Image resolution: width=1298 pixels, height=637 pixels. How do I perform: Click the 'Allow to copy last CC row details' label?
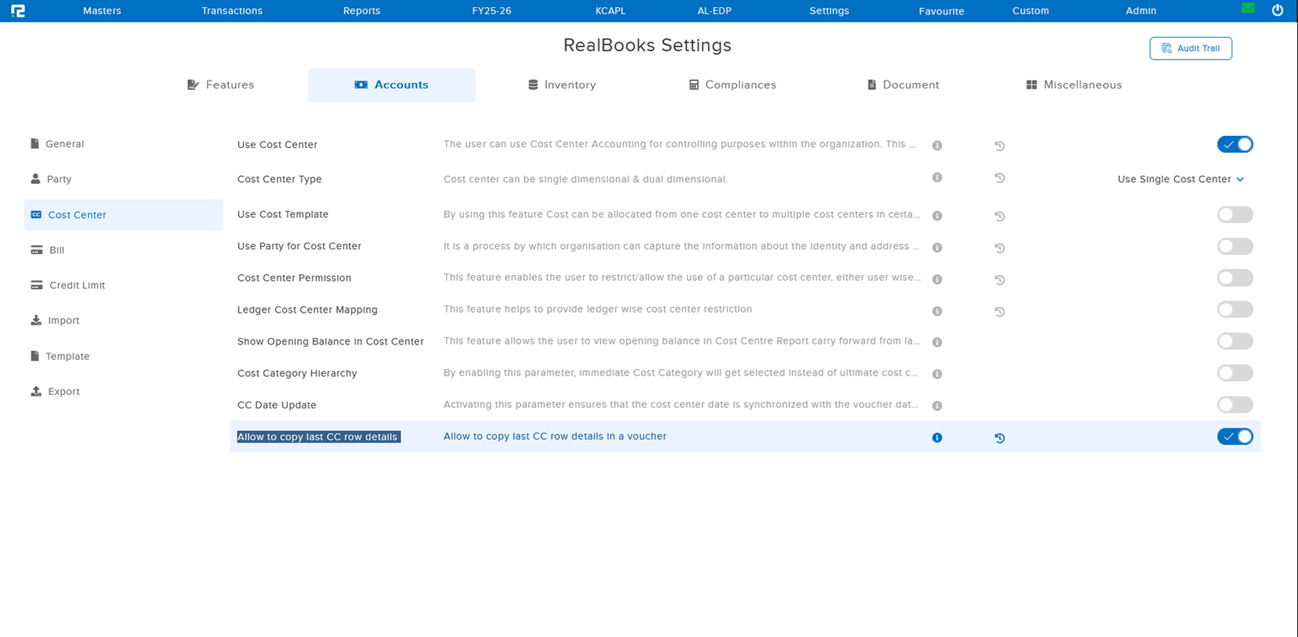[x=318, y=437]
